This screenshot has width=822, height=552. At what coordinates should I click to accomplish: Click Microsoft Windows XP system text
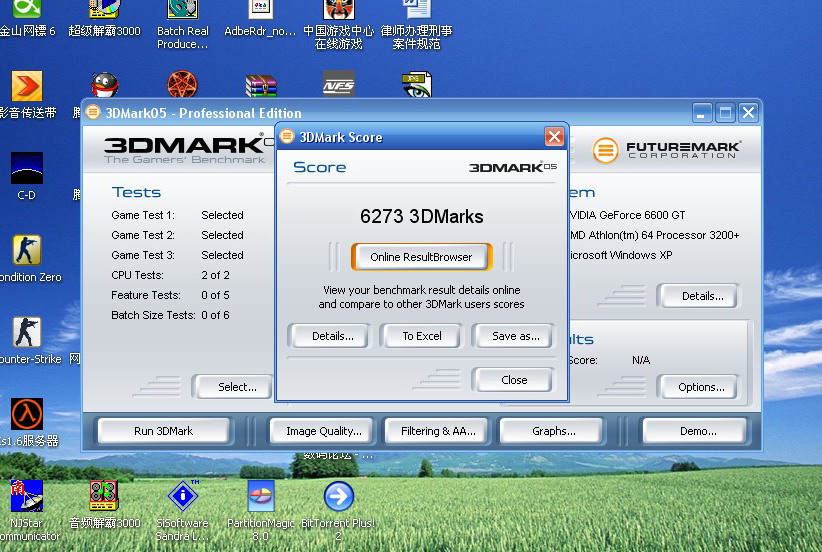point(621,255)
